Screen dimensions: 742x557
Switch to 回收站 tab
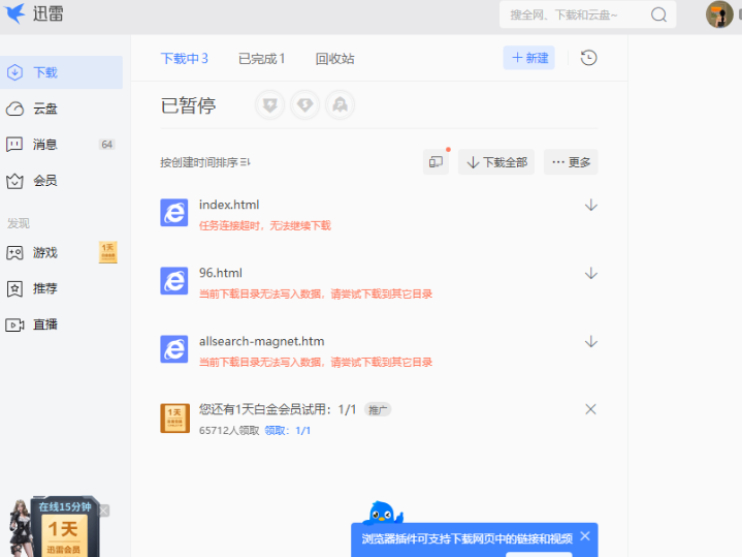click(335, 58)
